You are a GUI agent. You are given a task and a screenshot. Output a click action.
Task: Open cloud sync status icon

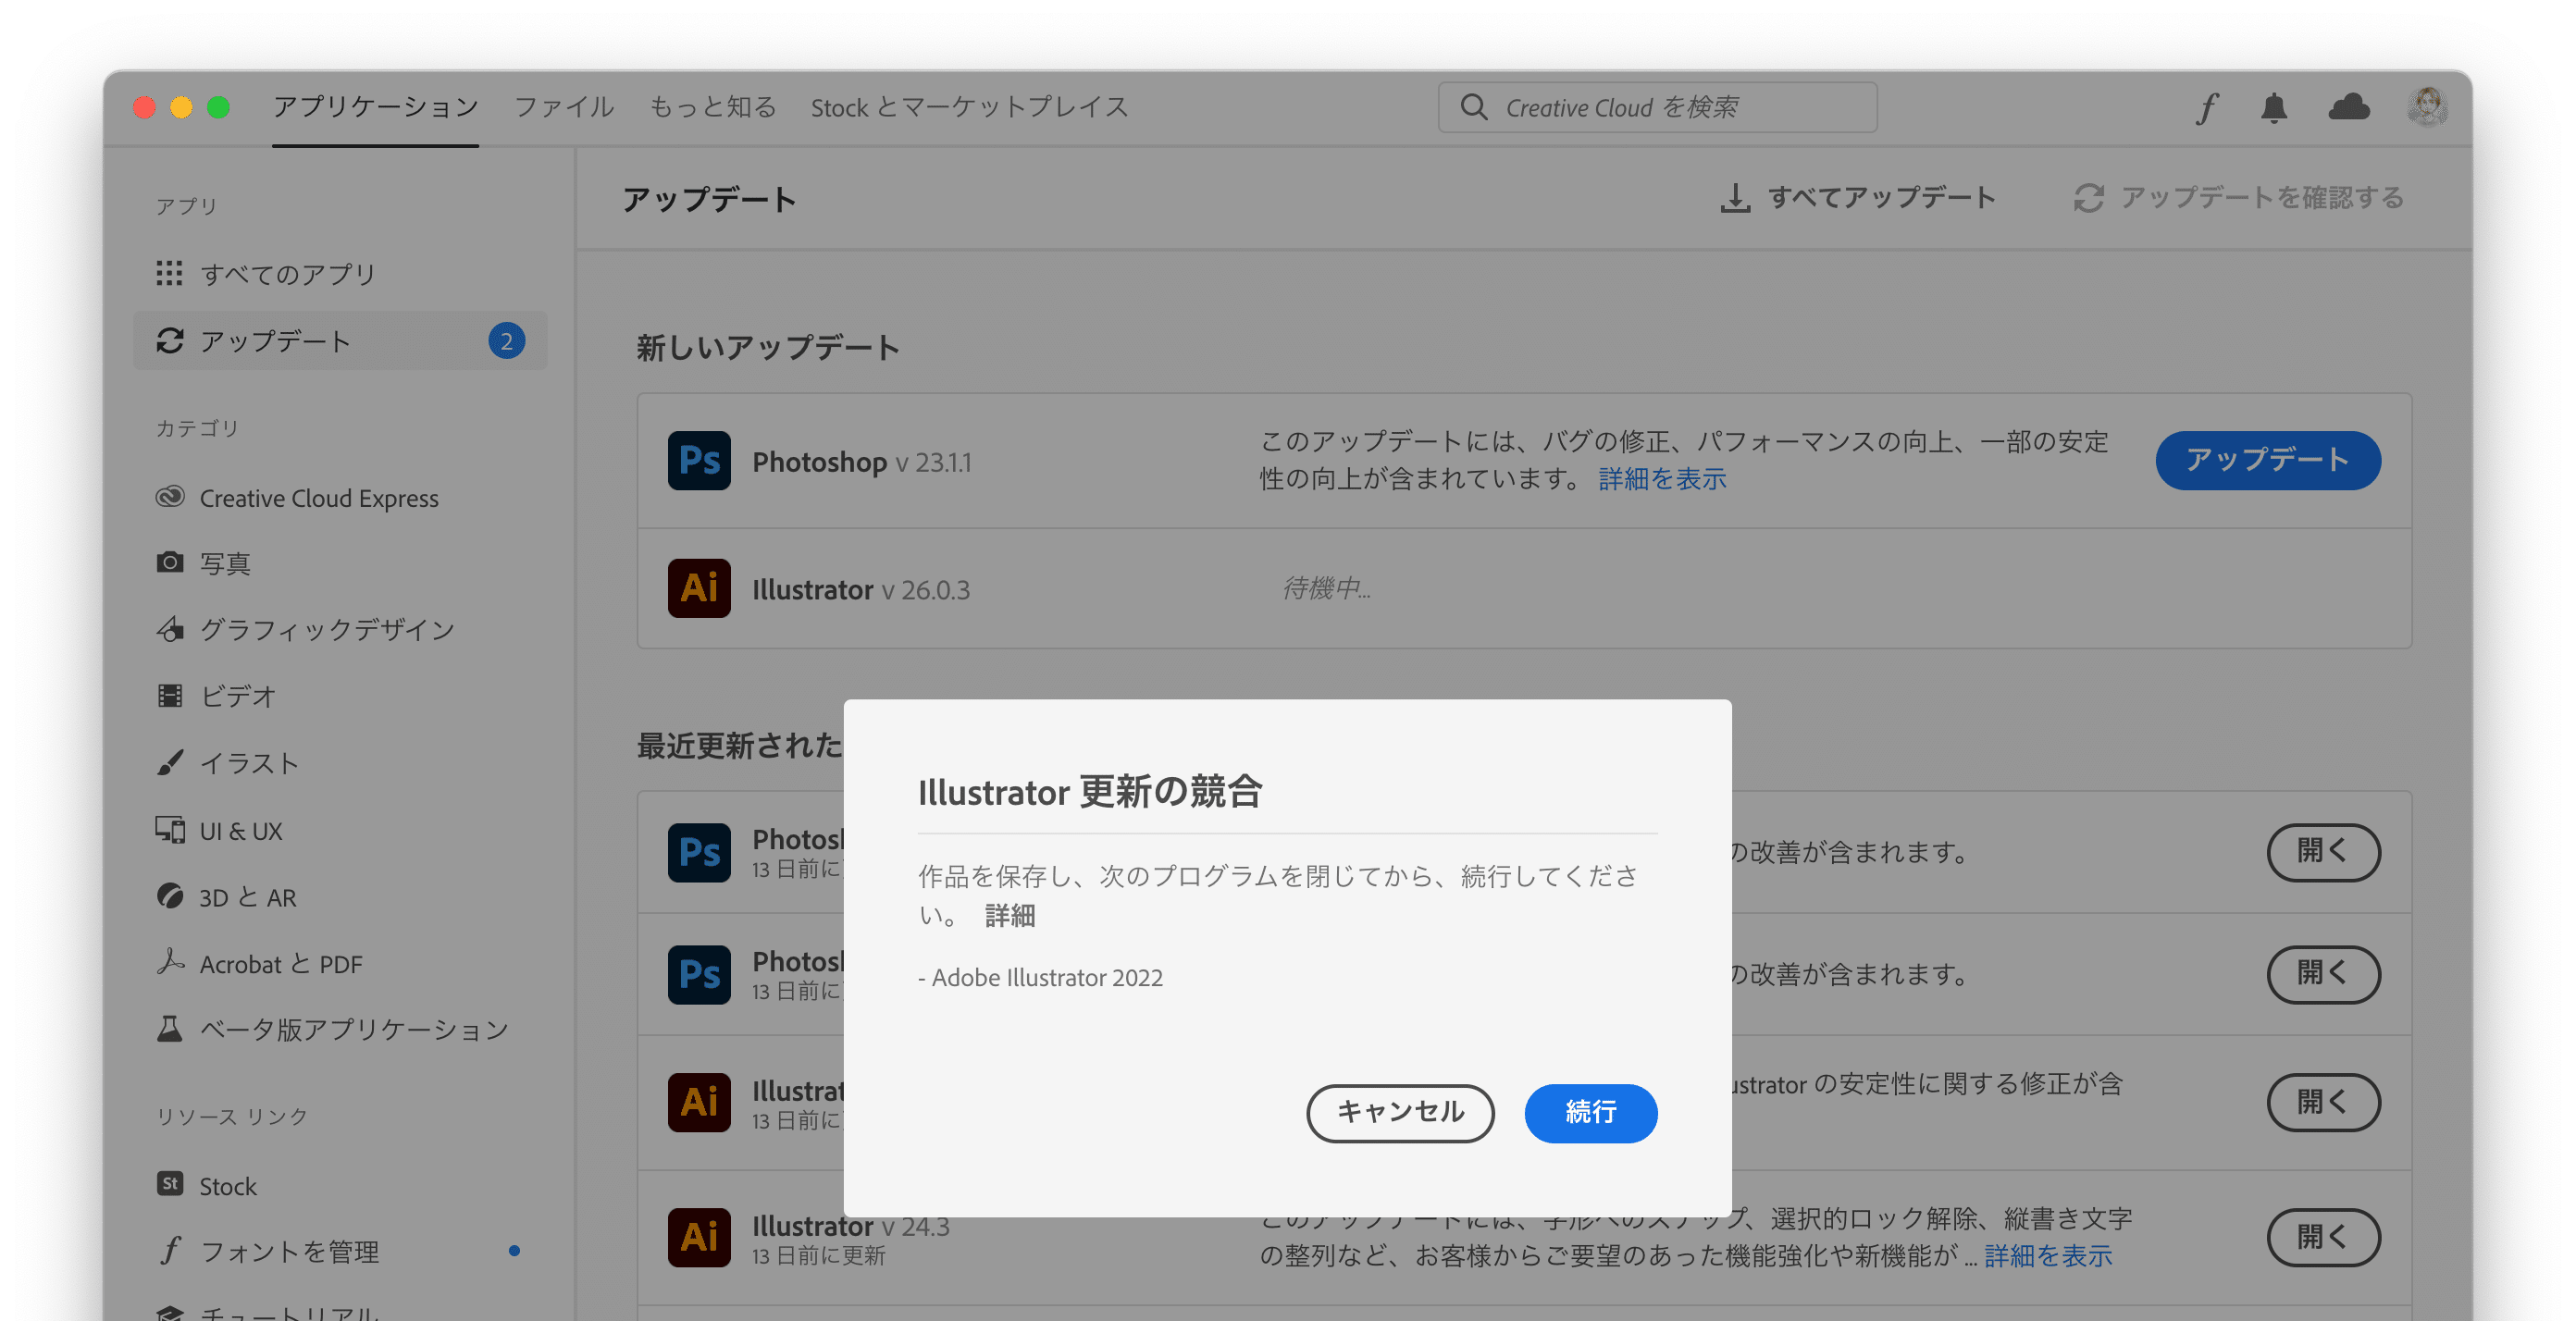[x=2348, y=107]
